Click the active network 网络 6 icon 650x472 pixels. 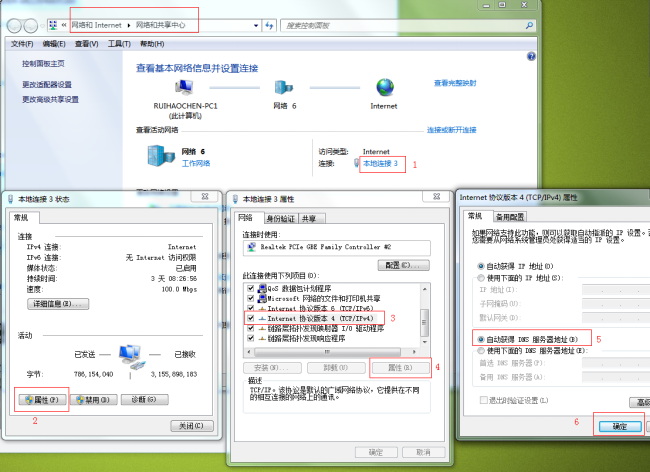(158, 156)
